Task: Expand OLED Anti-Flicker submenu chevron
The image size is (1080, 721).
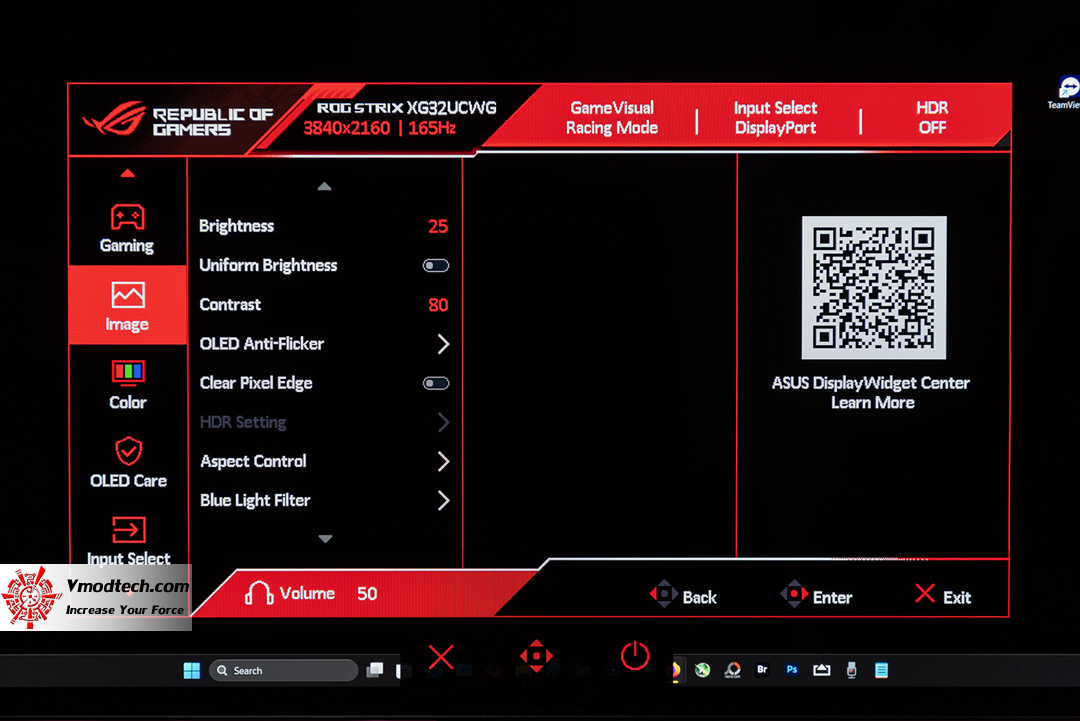Action: click(x=443, y=344)
